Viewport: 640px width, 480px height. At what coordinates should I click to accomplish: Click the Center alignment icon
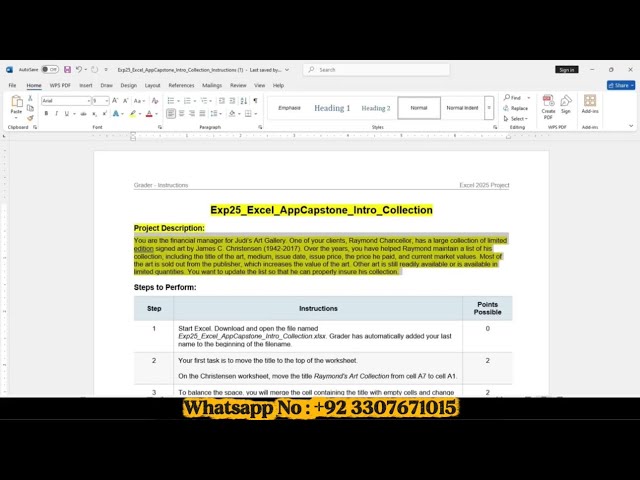[x=181, y=113]
